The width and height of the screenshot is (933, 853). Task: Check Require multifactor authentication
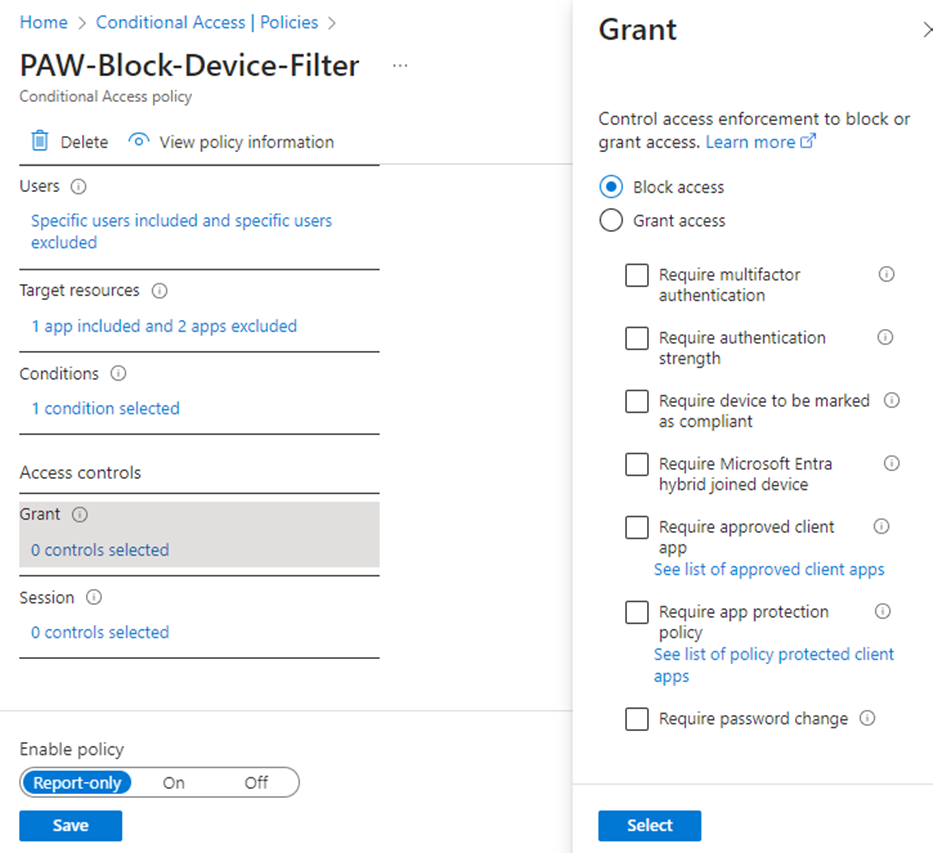tap(637, 275)
